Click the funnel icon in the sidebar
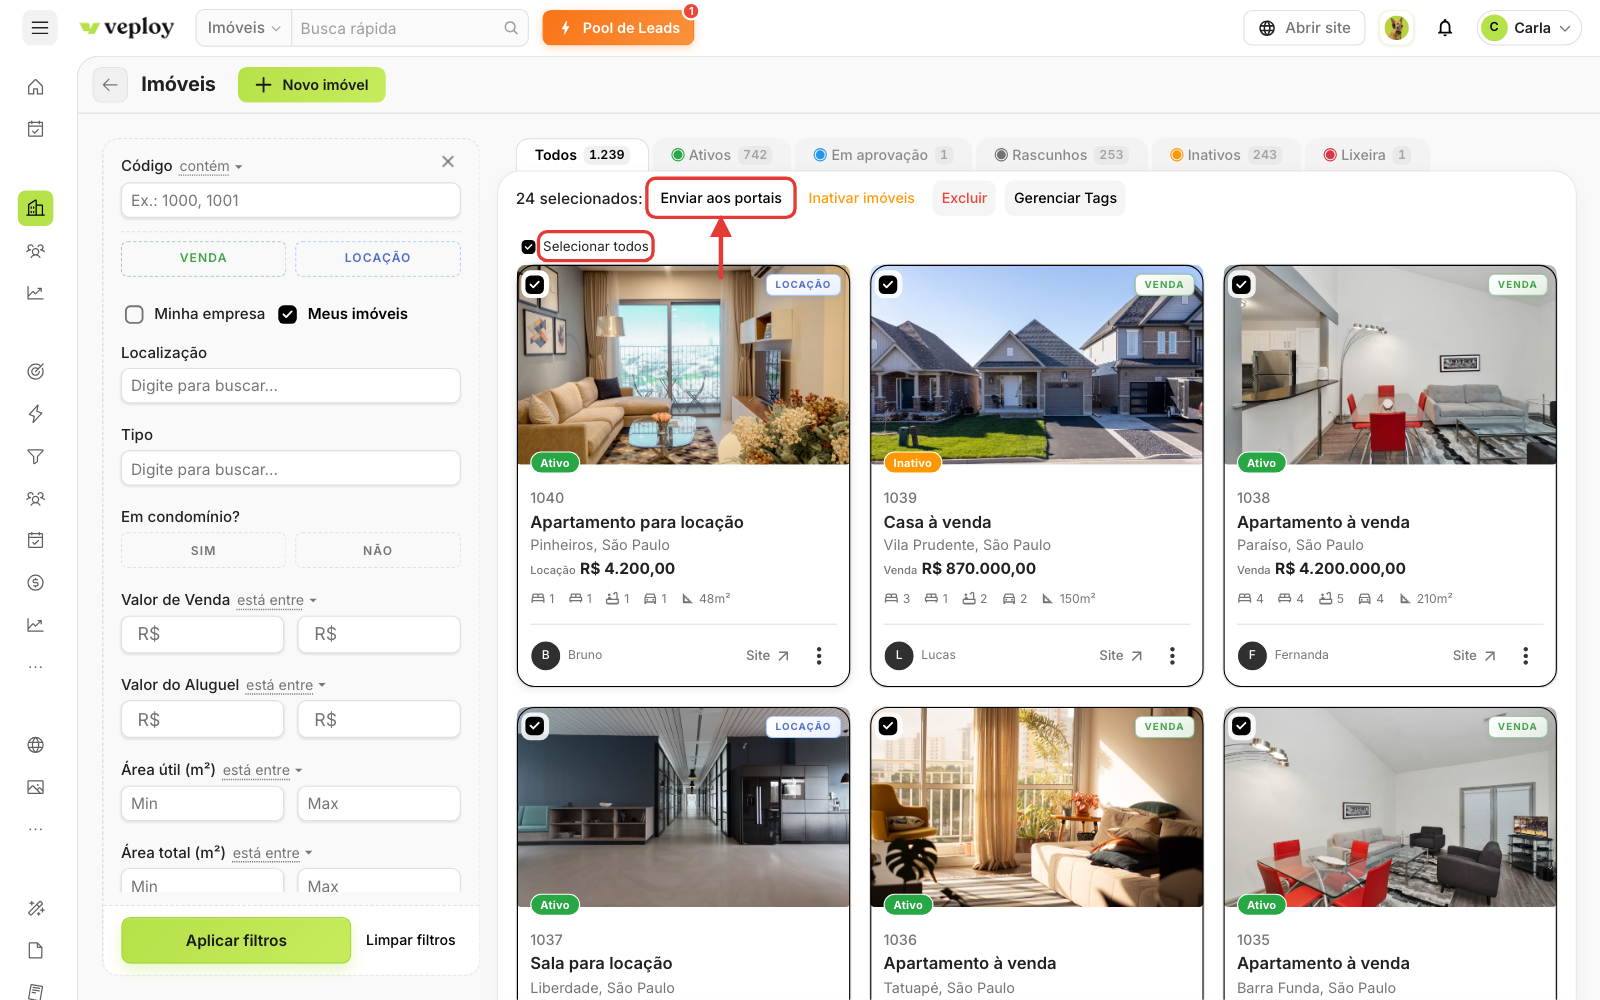Viewport: 1600px width, 1000px height. click(36, 456)
